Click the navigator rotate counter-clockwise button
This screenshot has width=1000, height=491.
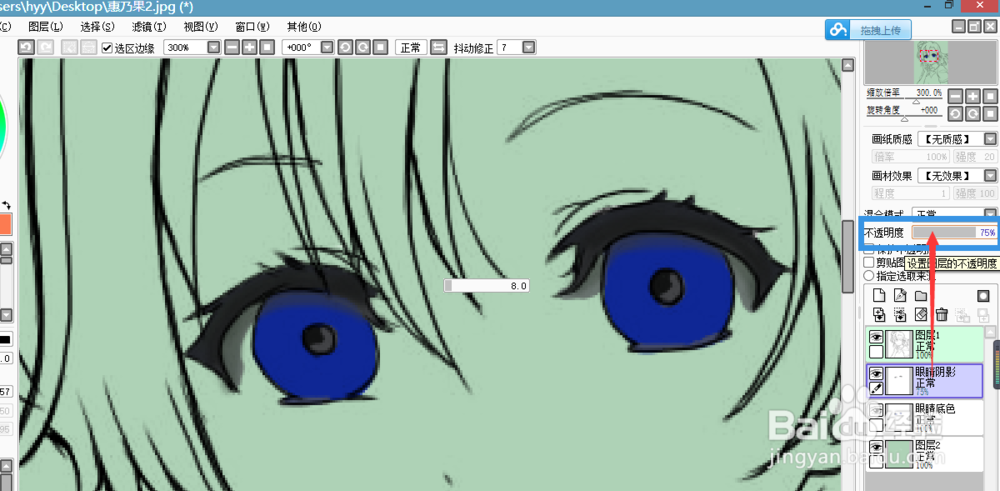(955, 114)
